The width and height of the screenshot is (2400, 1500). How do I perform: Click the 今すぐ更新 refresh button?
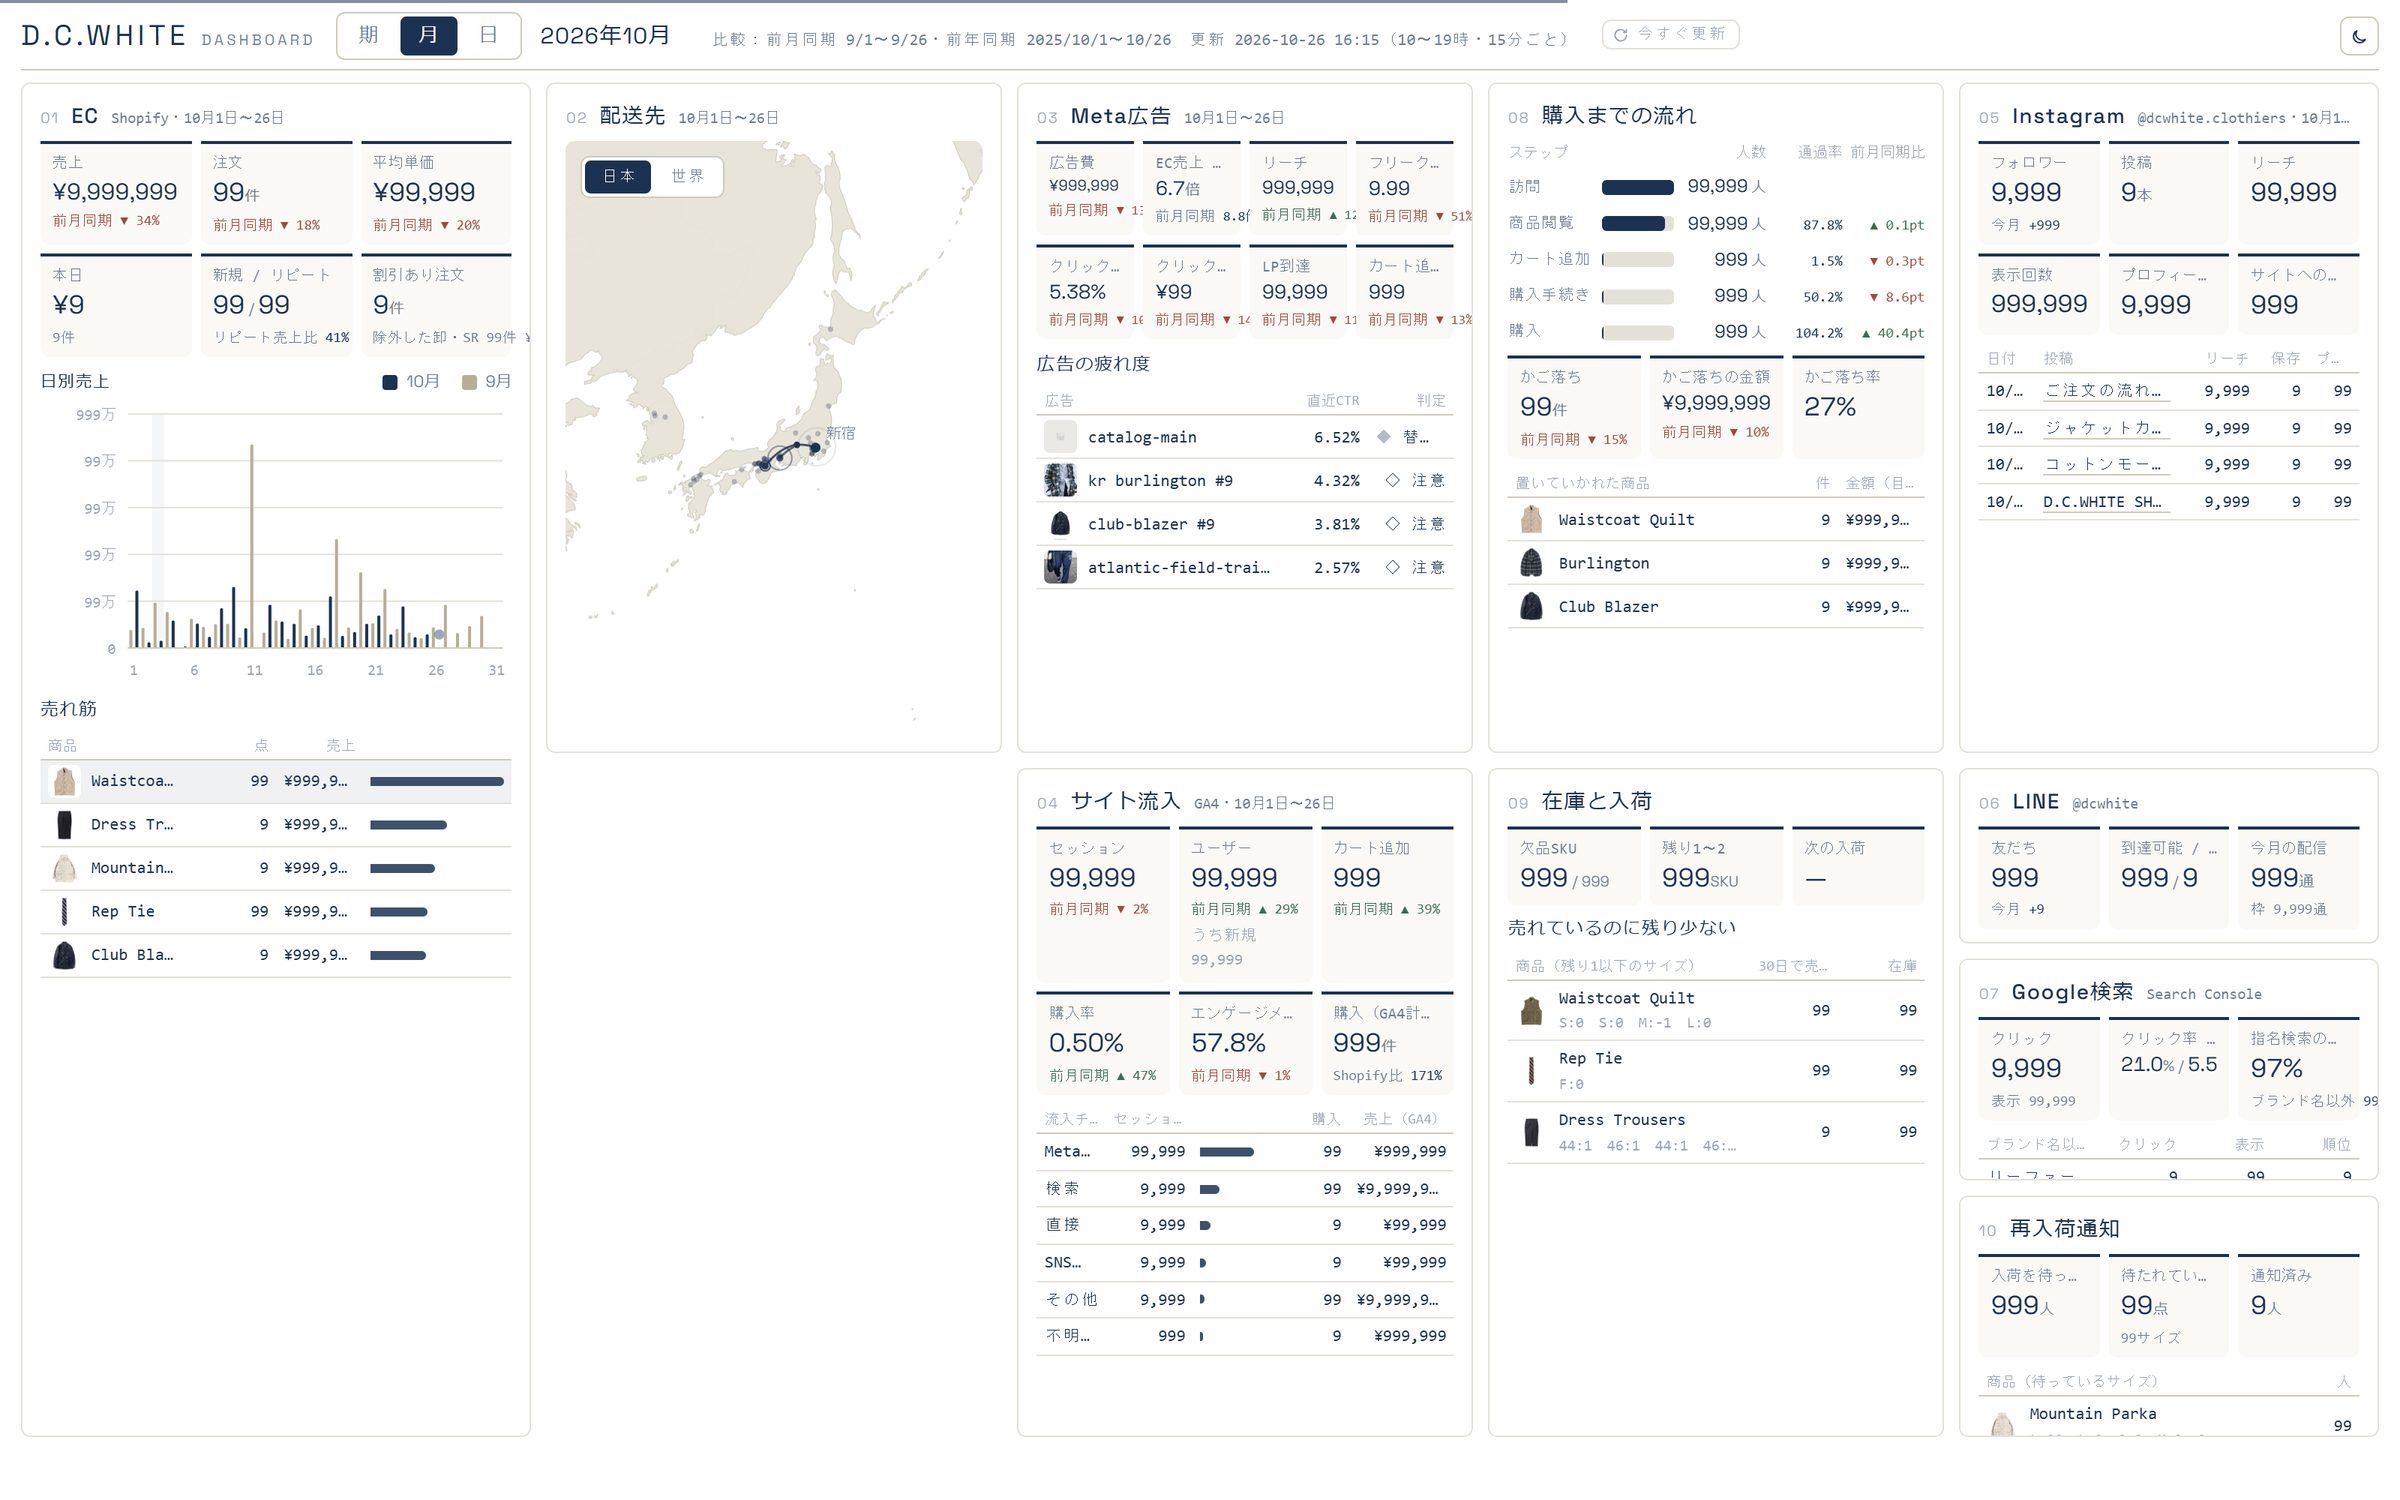1670,34
